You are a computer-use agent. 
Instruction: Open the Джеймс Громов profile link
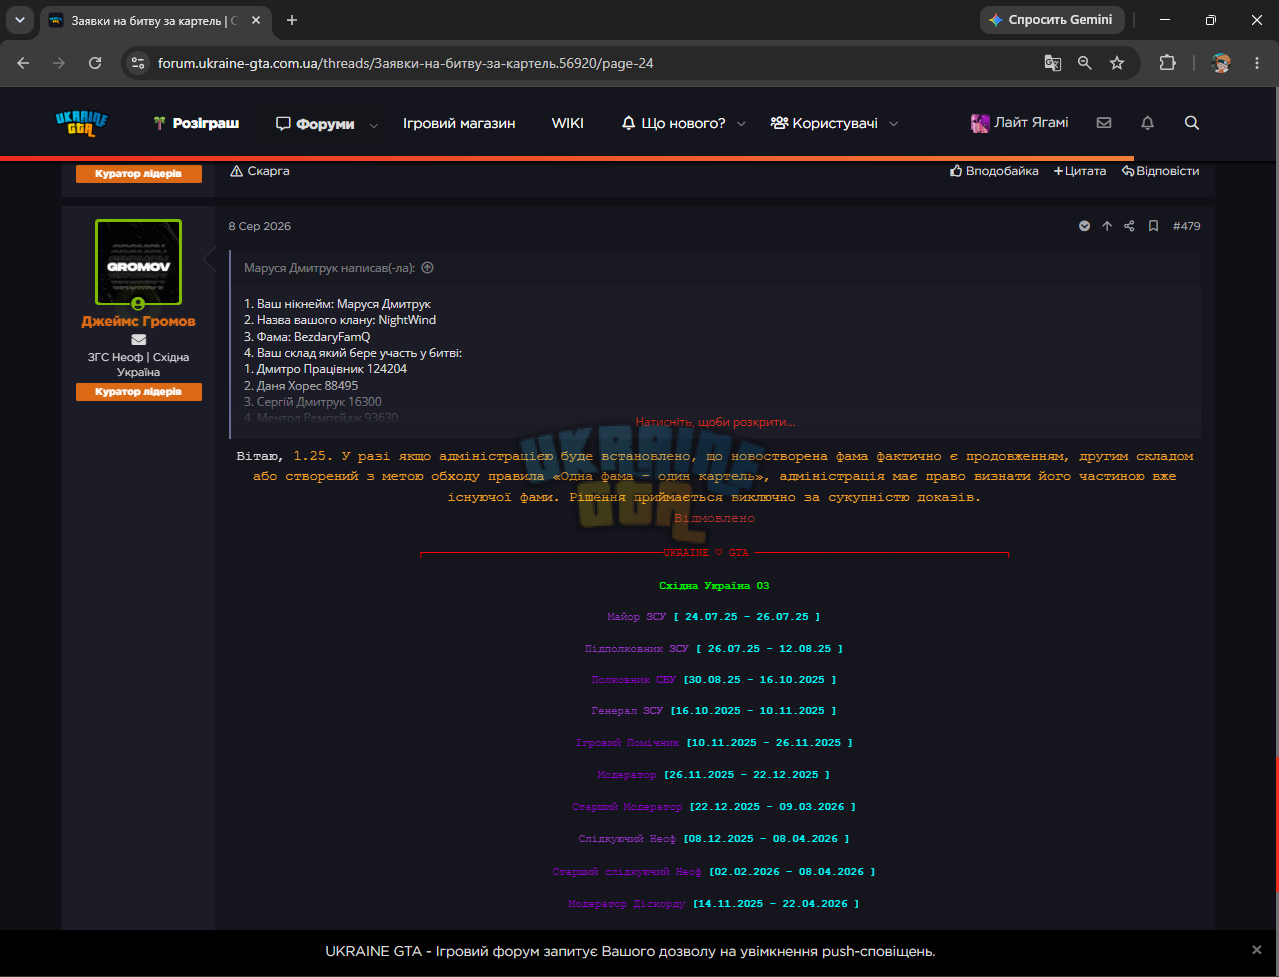pos(138,321)
